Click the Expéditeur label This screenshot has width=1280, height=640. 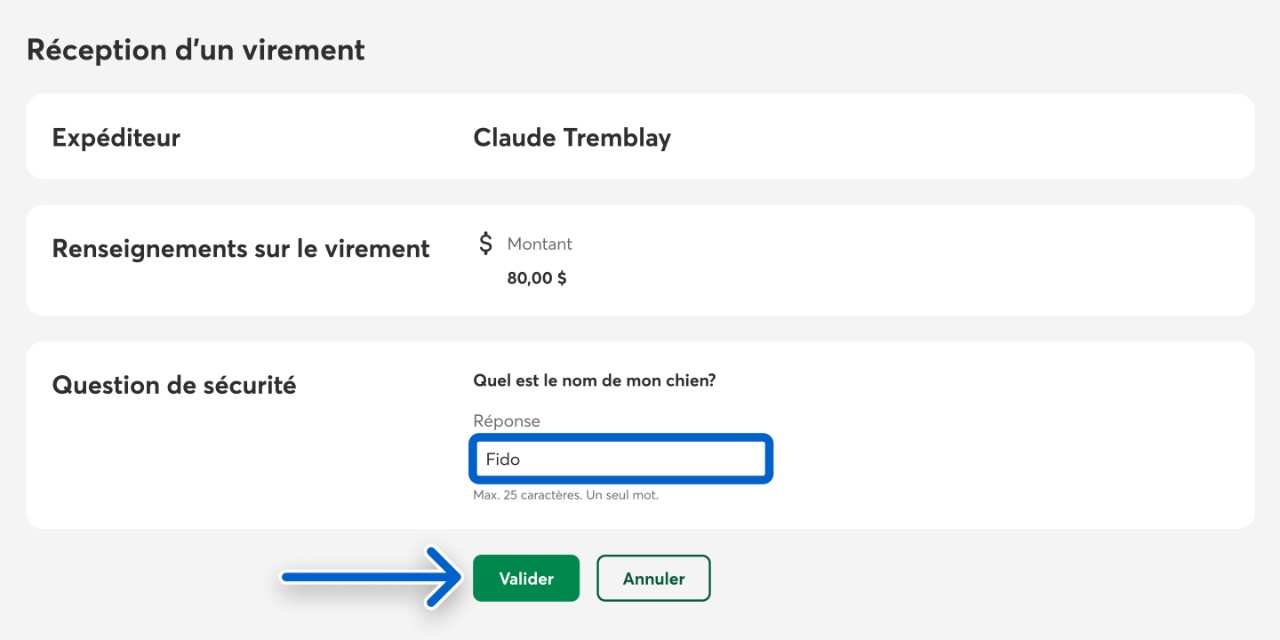116,137
